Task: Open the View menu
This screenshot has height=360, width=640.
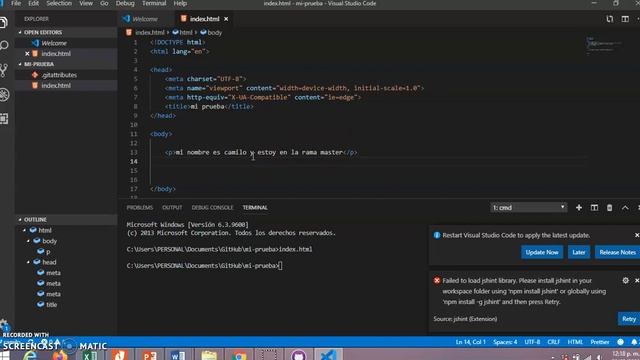Action: click(86, 3)
